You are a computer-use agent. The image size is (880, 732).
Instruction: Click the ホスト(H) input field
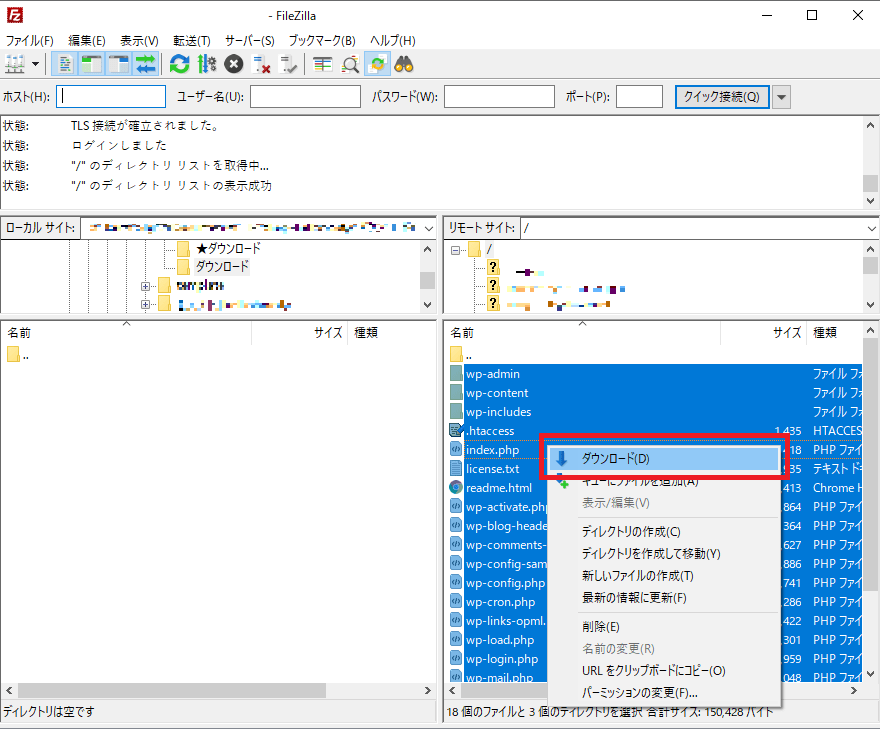click(111, 97)
